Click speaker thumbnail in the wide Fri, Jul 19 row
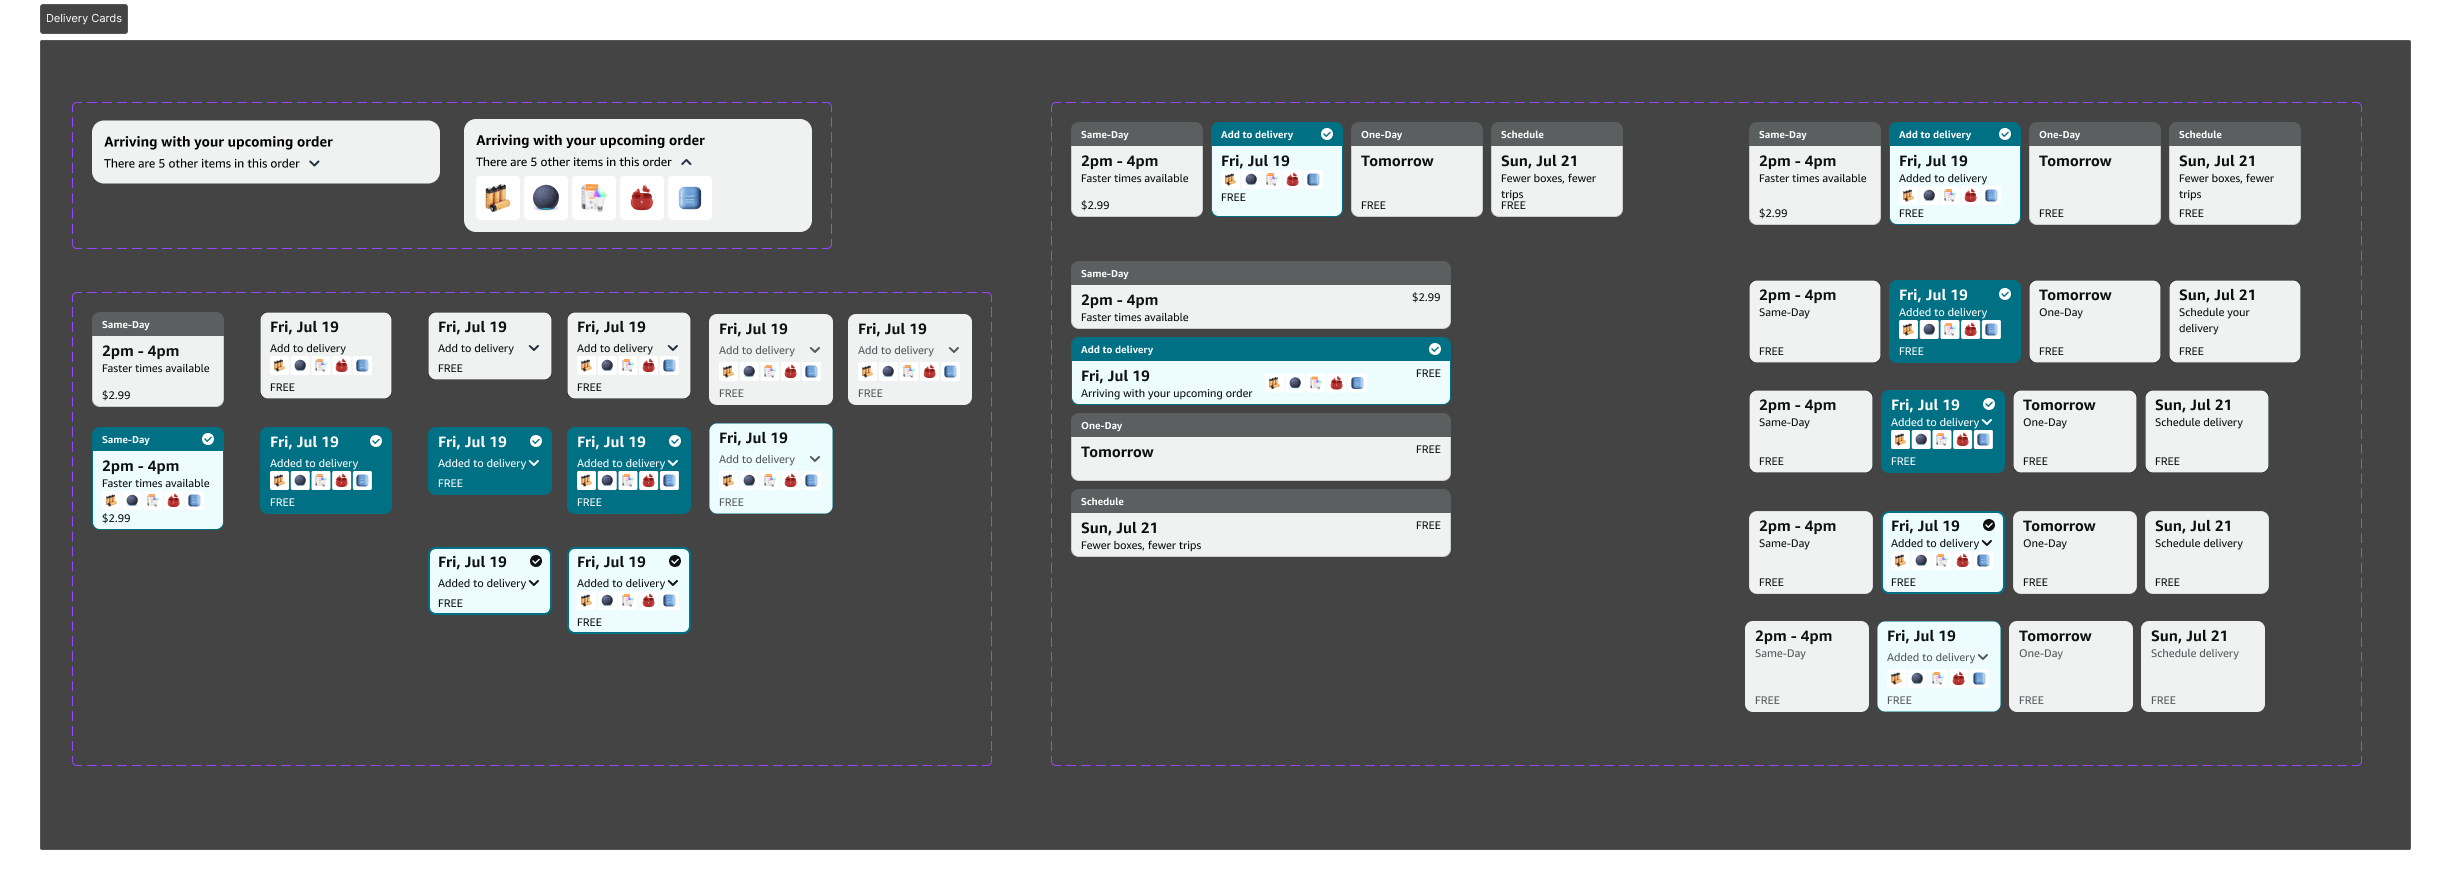2451x890 pixels. coord(1295,383)
